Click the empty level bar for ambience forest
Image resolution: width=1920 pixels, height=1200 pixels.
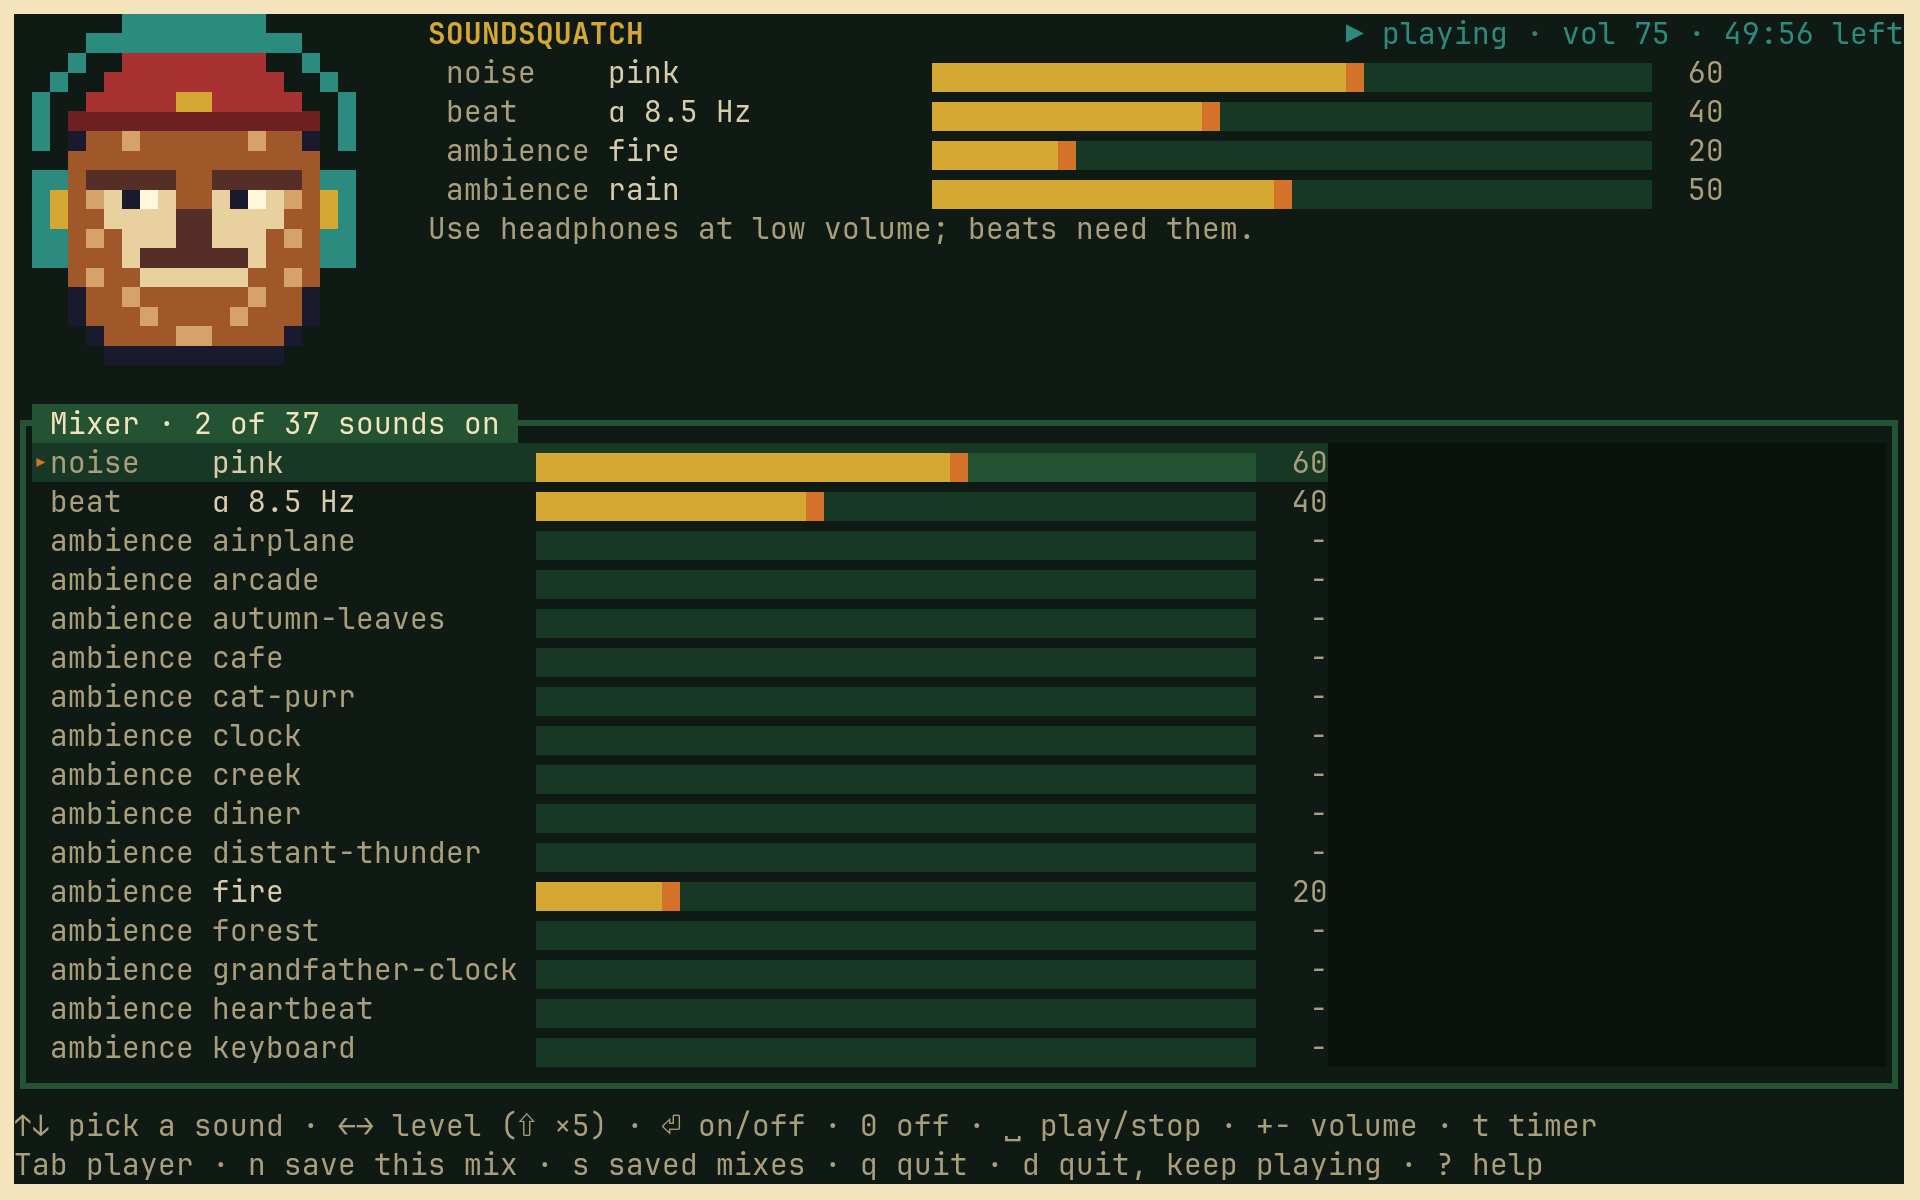[895, 935]
